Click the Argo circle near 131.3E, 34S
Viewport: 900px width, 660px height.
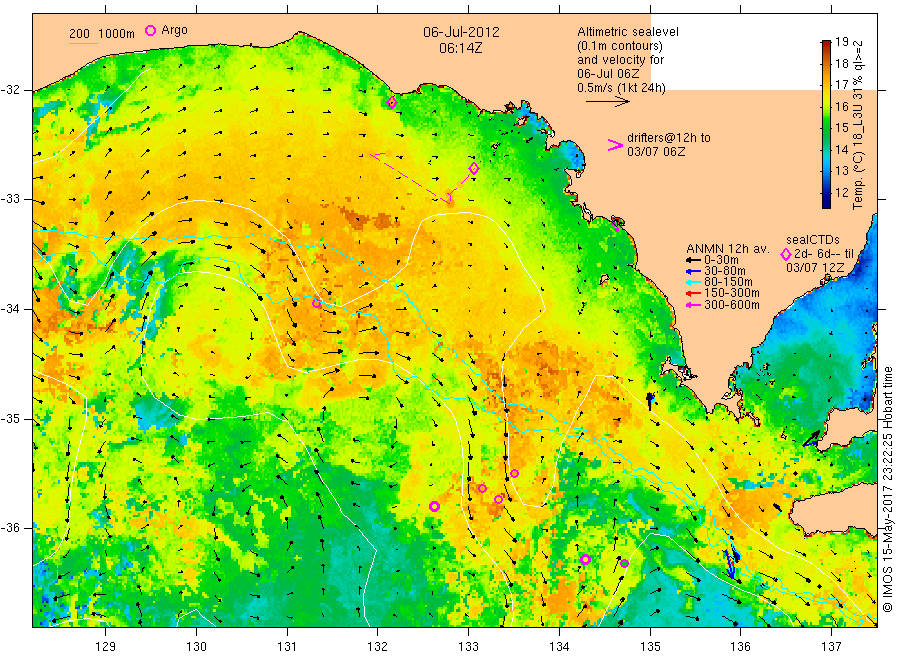coord(316,303)
